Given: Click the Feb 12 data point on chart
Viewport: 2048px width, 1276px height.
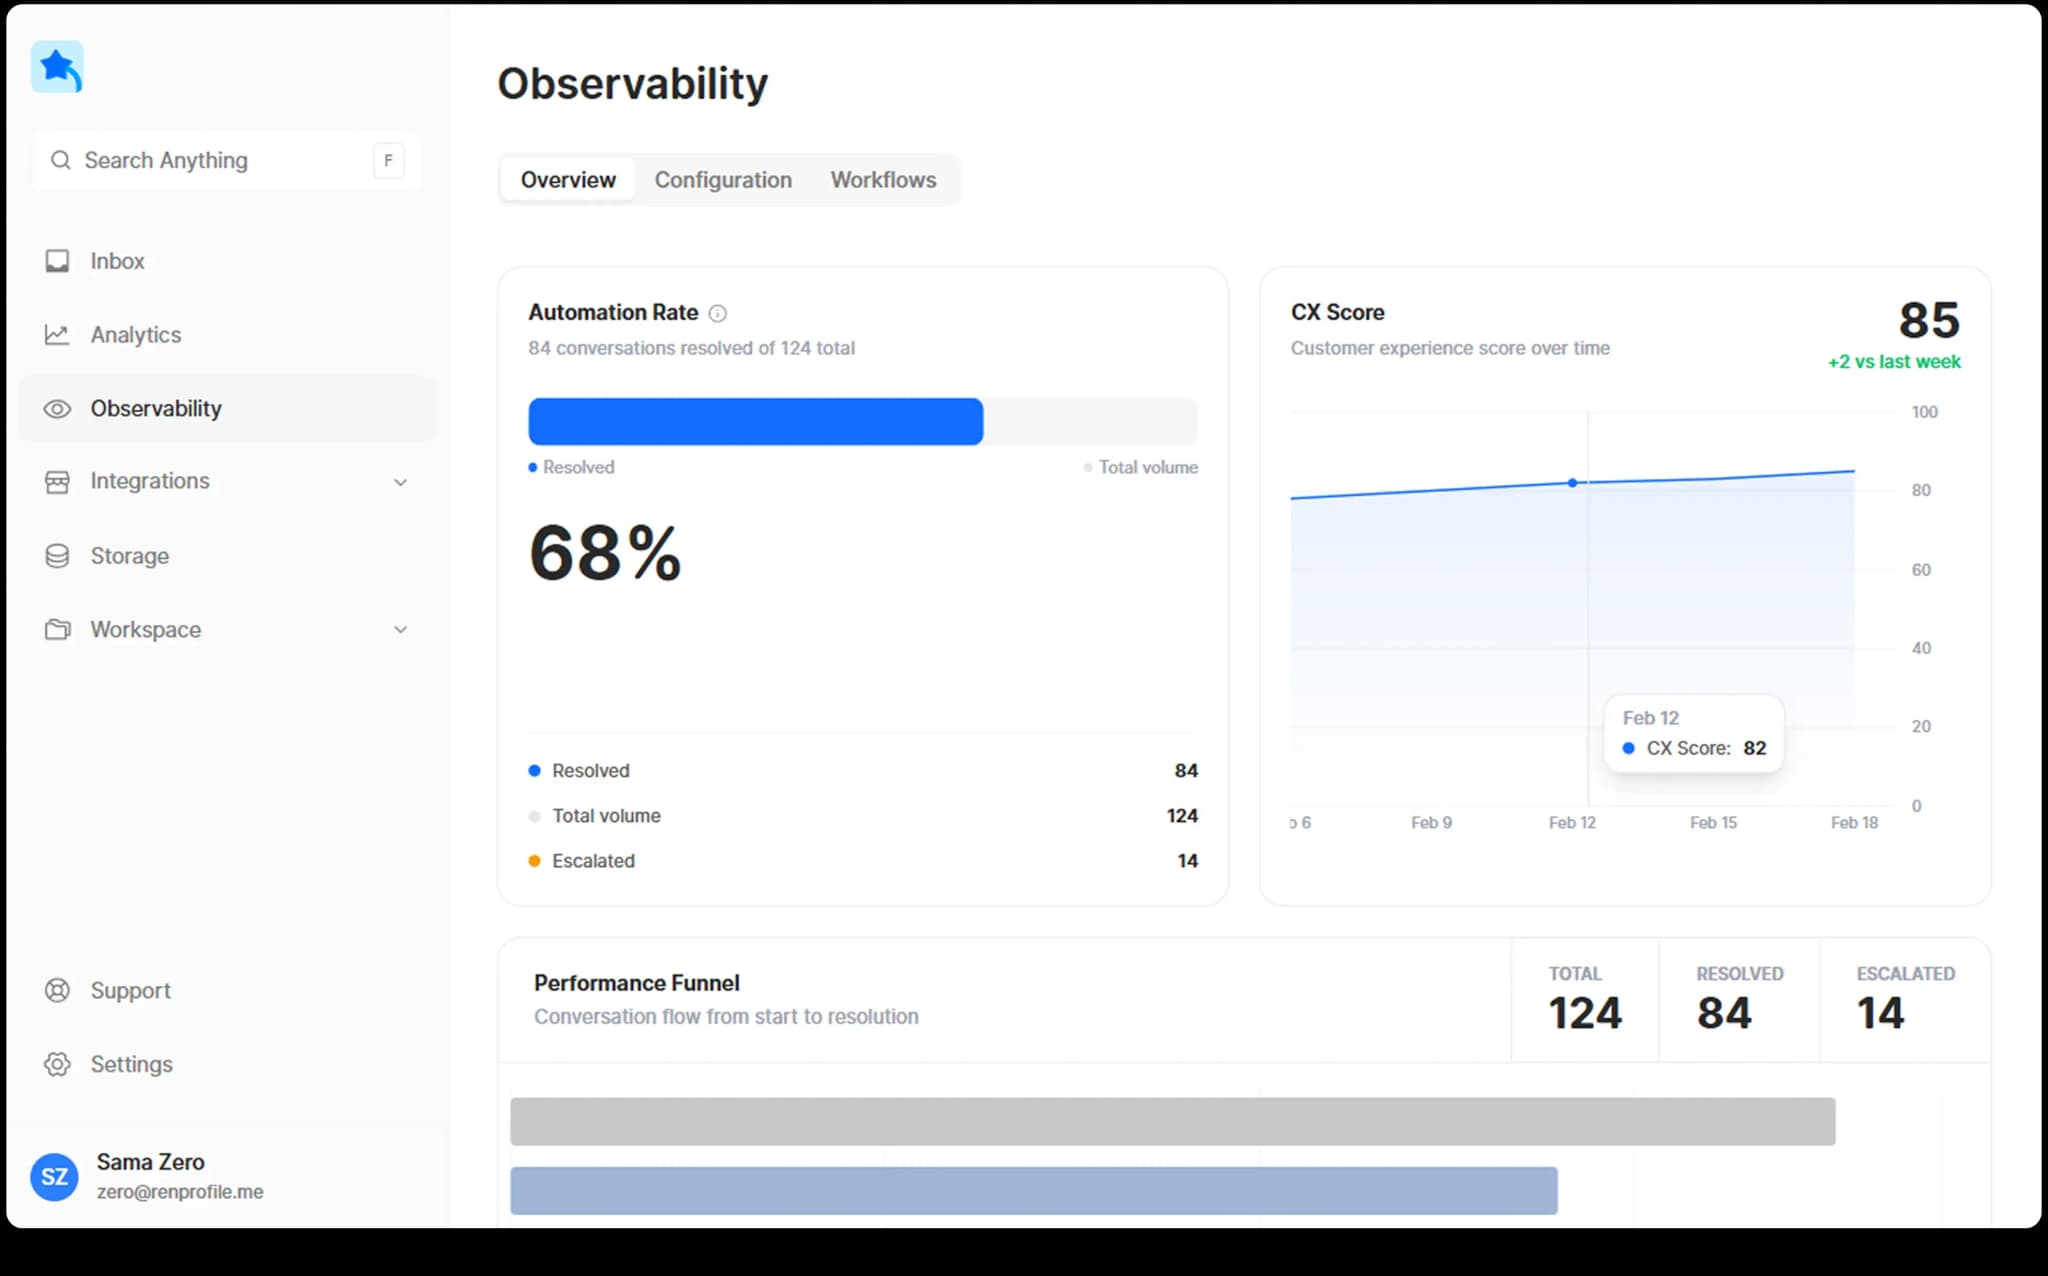Looking at the screenshot, I should 1572,483.
